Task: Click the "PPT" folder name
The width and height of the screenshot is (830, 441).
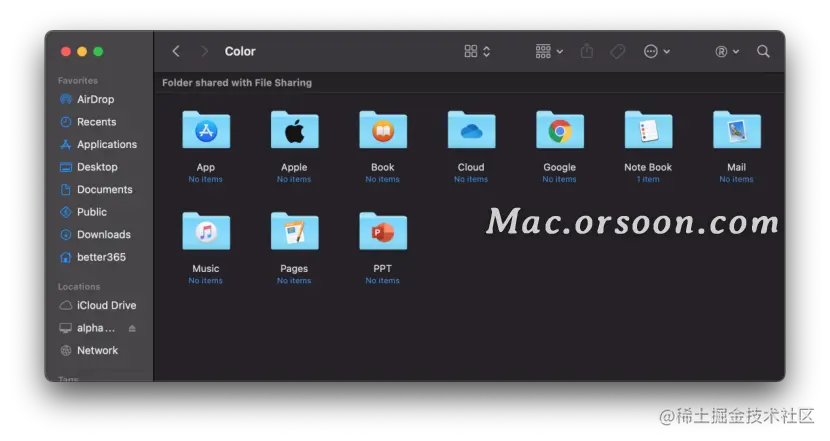Action: click(x=383, y=269)
